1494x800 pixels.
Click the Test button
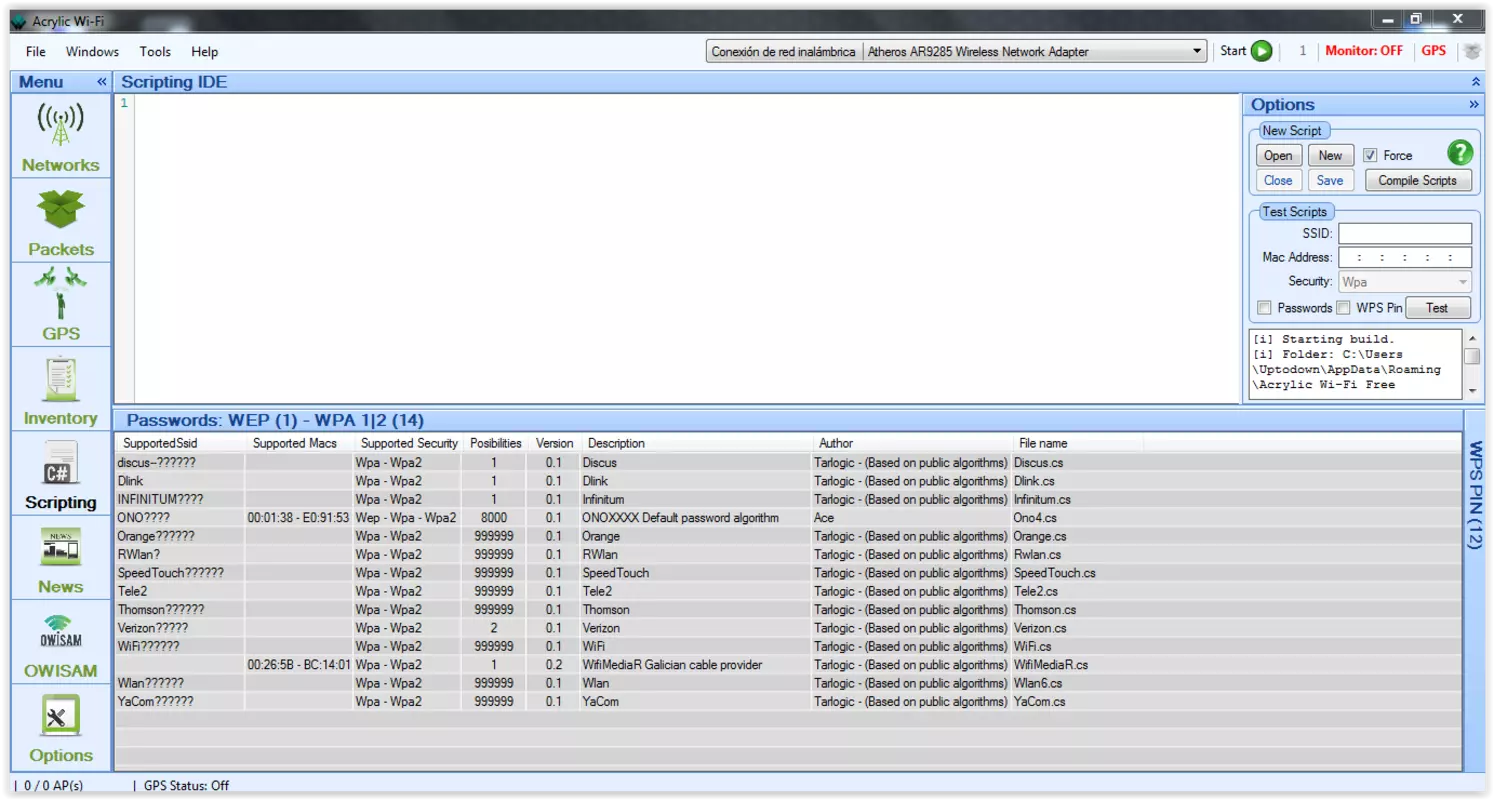pyautogui.click(x=1437, y=308)
